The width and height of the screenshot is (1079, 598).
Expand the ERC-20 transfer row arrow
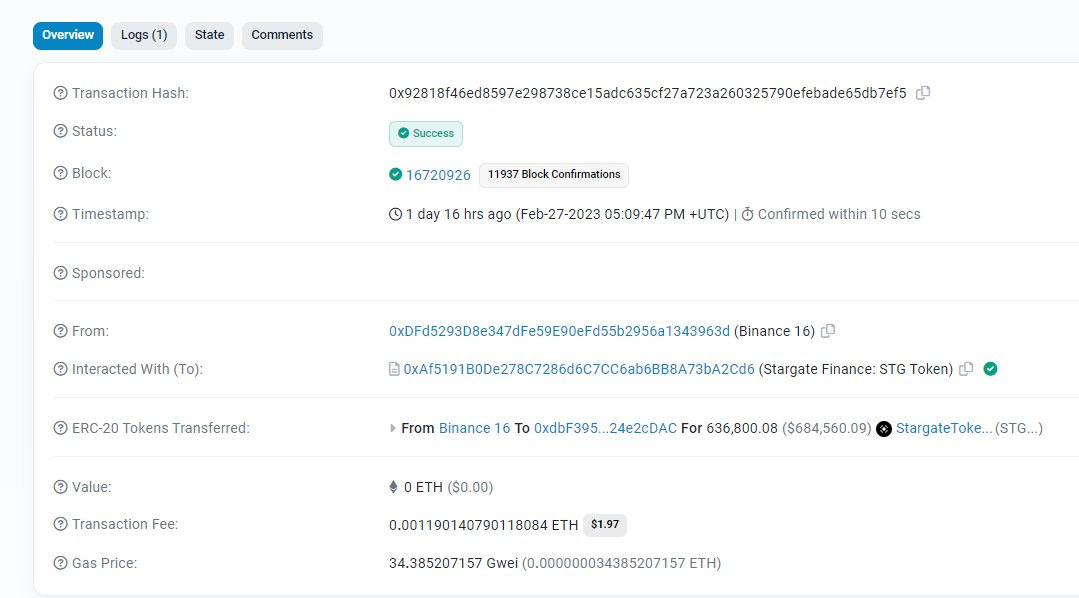pos(392,428)
